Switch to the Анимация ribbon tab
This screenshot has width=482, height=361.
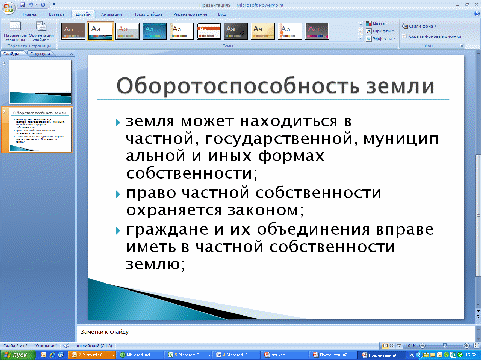tap(111, 15)
